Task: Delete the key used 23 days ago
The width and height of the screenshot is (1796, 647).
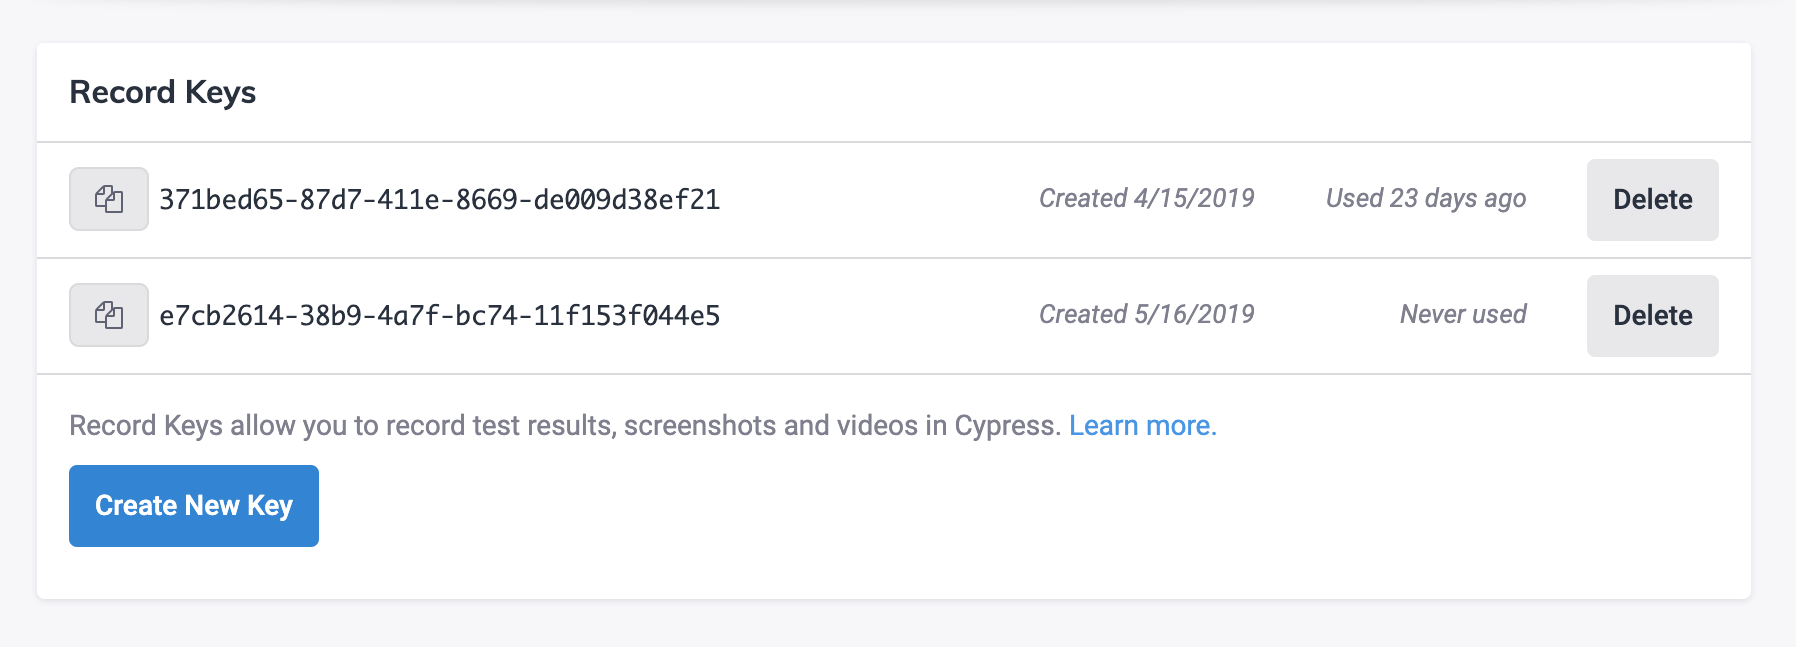Action: click(x=1652, y=199)
